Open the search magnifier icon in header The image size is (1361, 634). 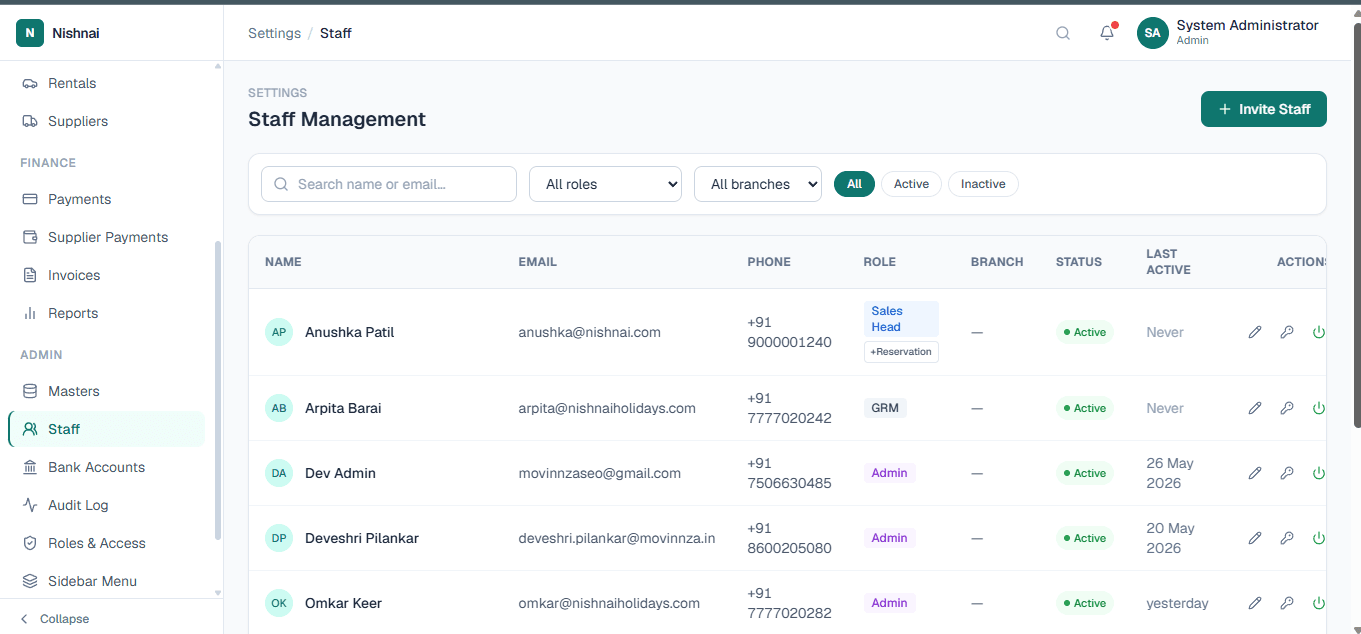click(1063, 33)
